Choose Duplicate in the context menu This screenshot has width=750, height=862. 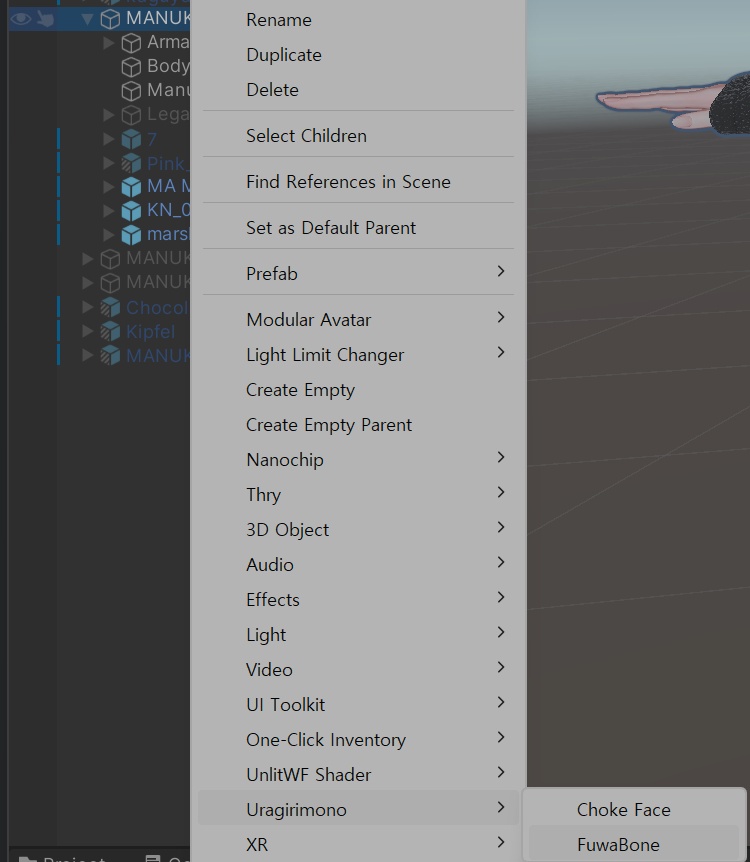[357, 55]
